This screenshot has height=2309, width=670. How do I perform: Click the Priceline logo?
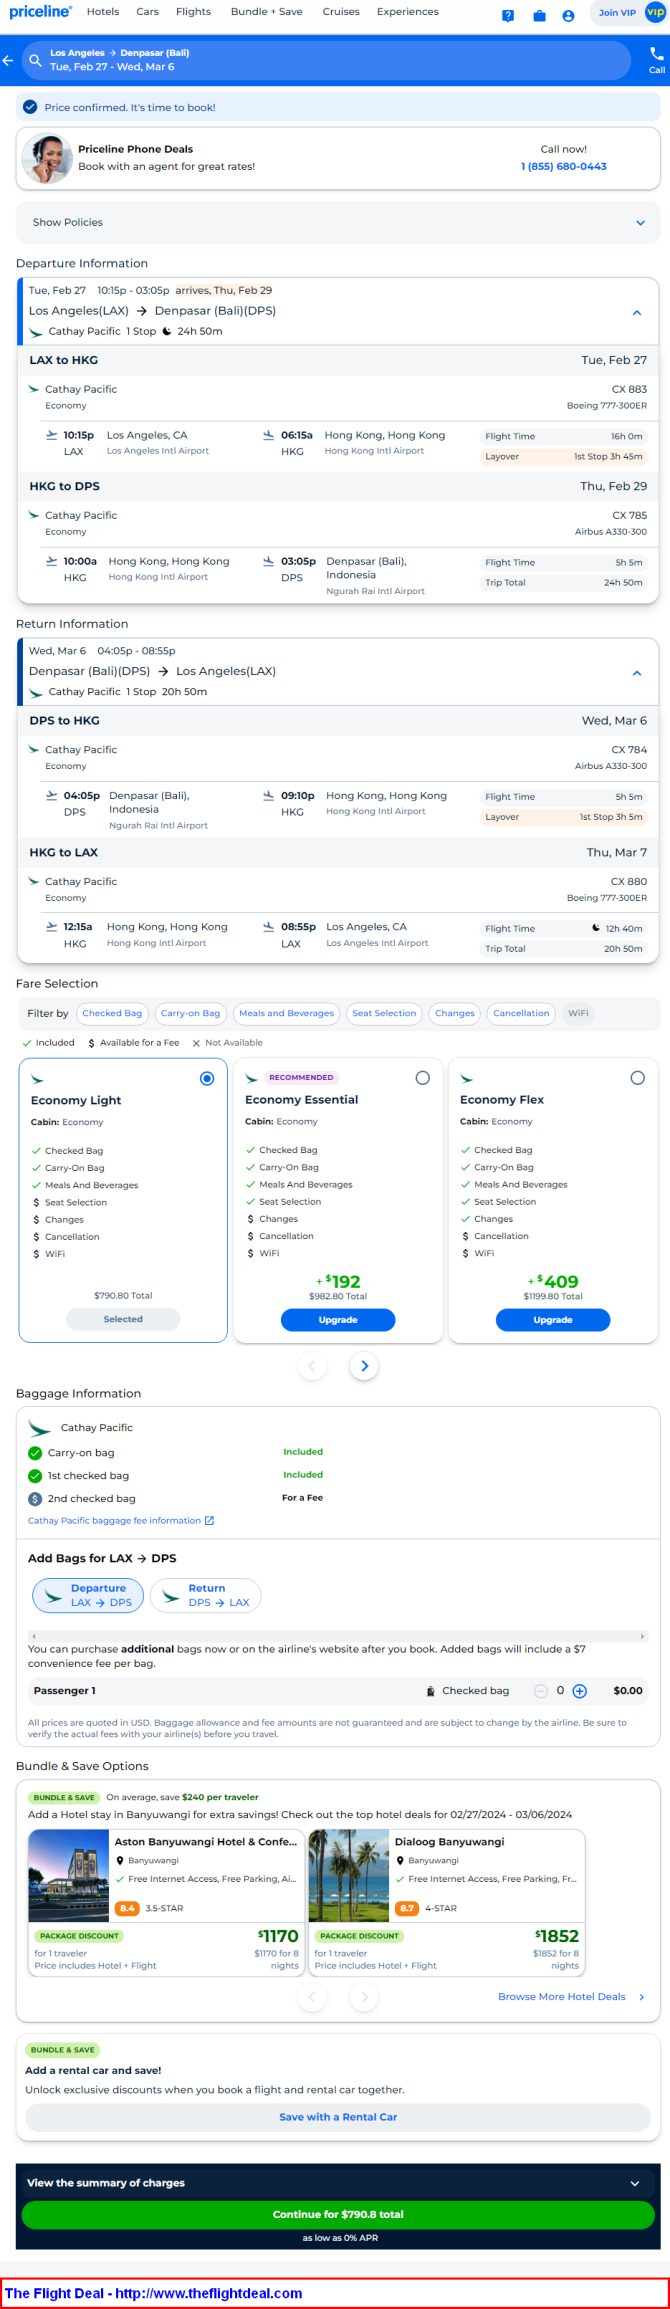40,12
